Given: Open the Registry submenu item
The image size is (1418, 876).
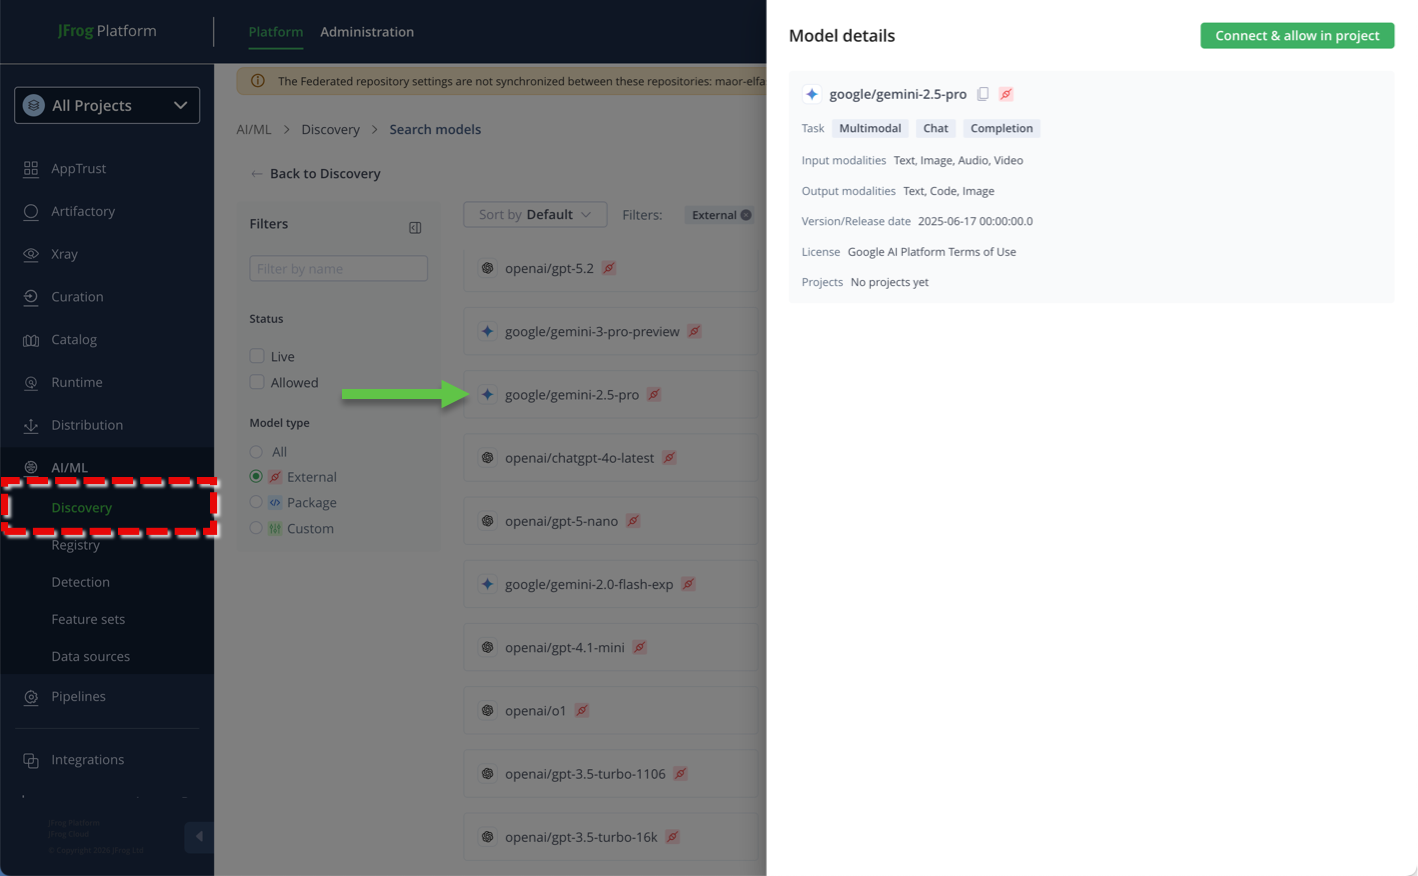Looking at the screenshot, I should click(76, 545).
